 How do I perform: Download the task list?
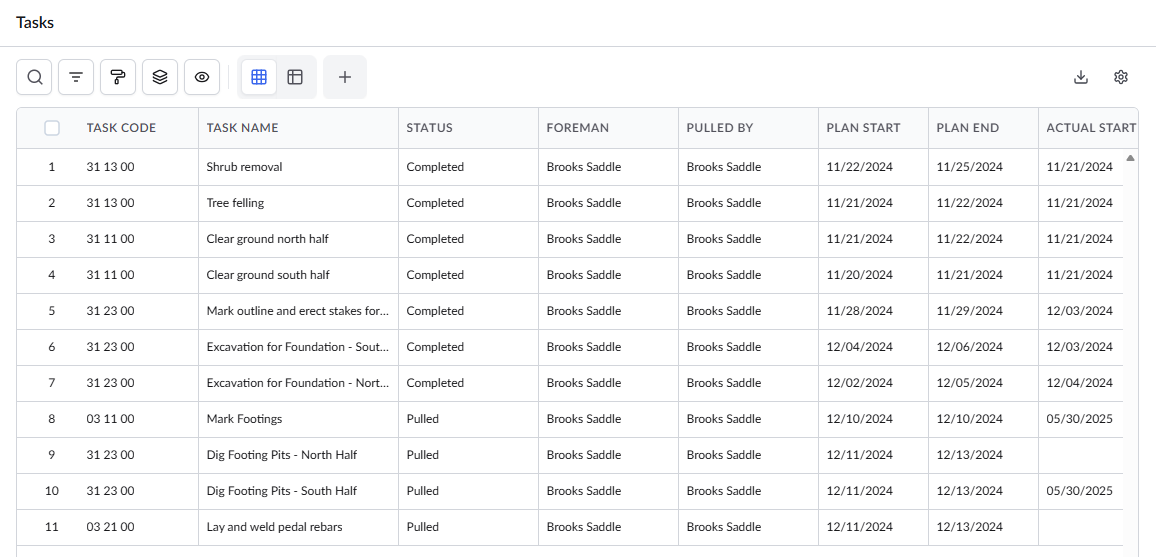1081,77
